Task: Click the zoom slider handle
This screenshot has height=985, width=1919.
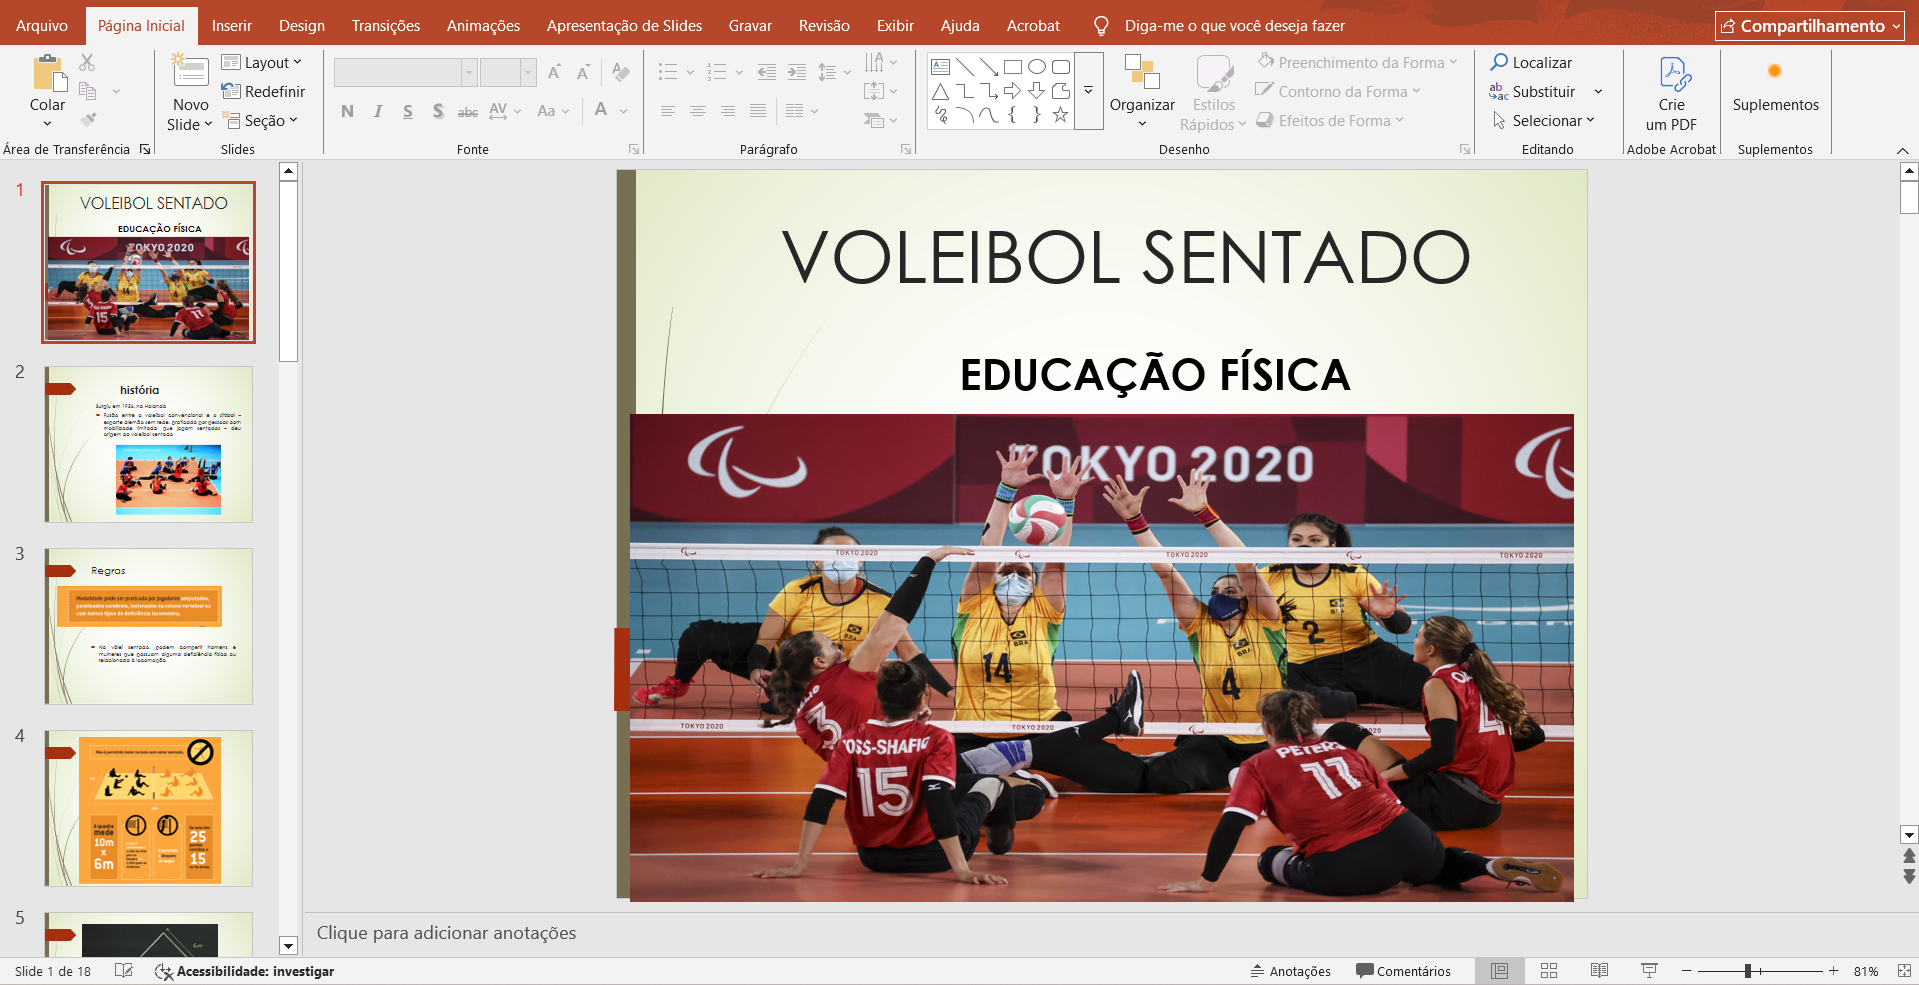Action: click(1748, 971)
